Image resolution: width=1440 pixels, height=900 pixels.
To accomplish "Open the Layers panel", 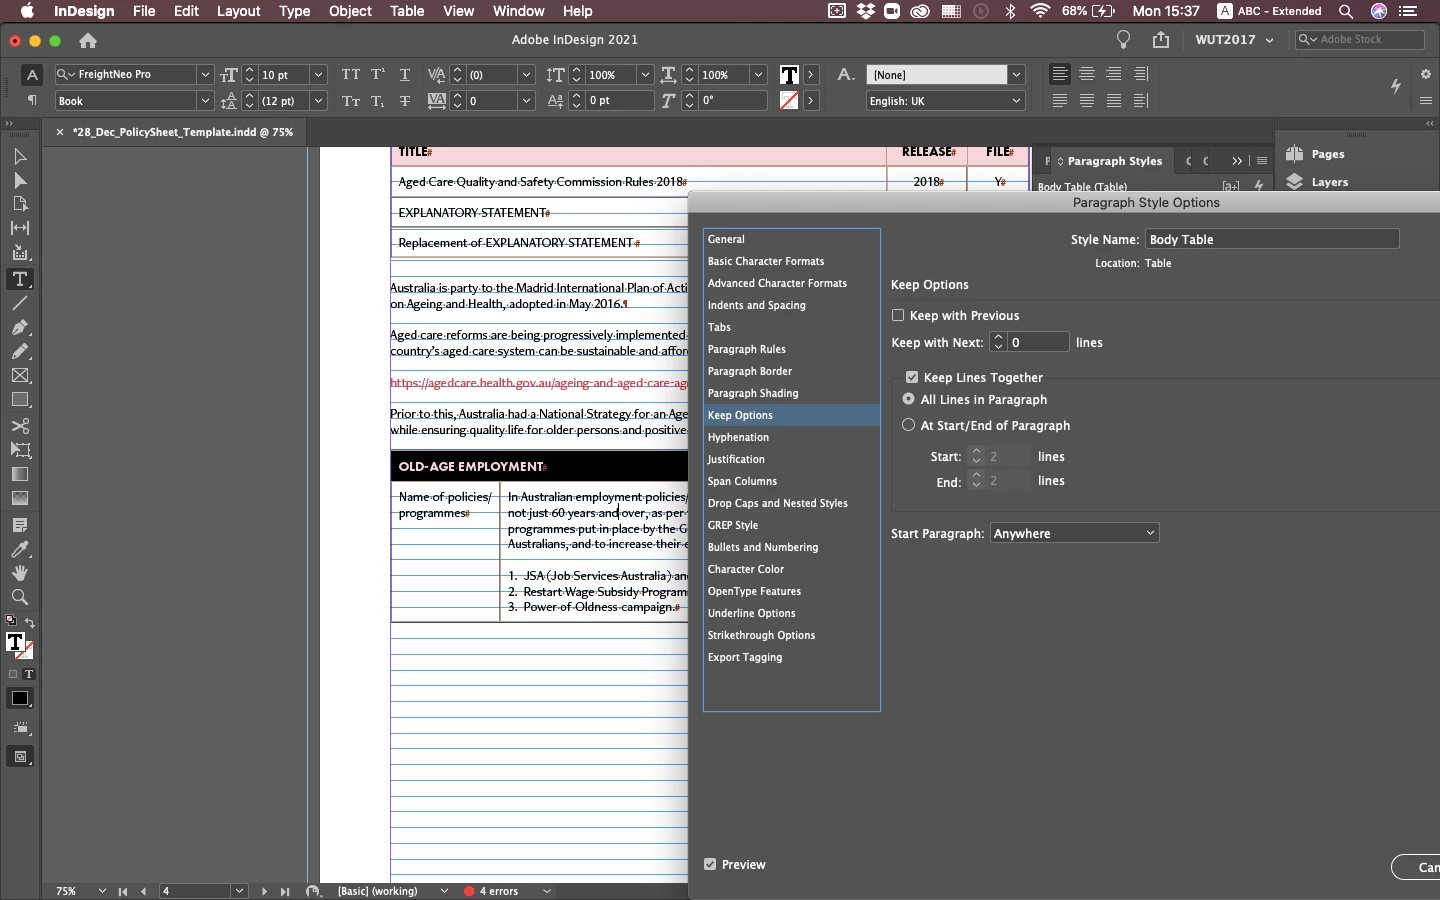I will 1329,182.
